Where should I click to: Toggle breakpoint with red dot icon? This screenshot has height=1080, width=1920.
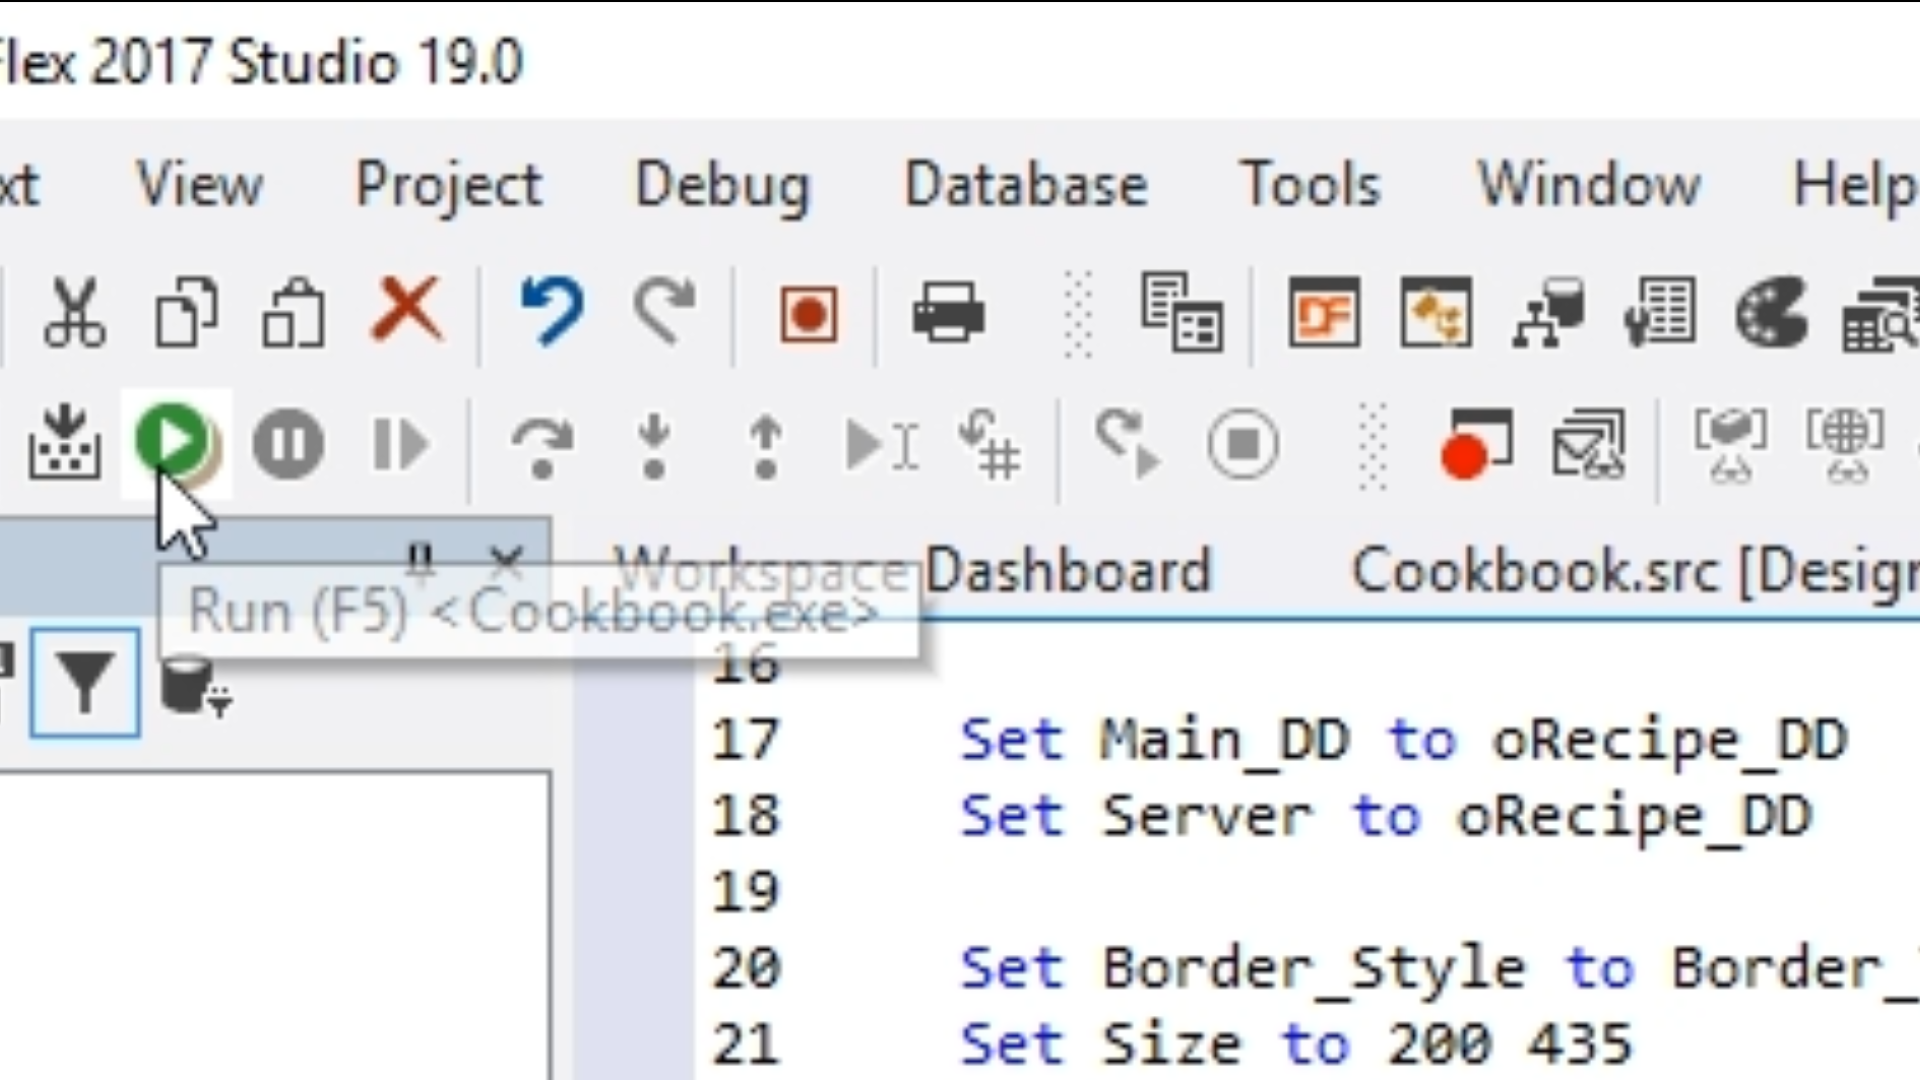tap(1475, 443)
